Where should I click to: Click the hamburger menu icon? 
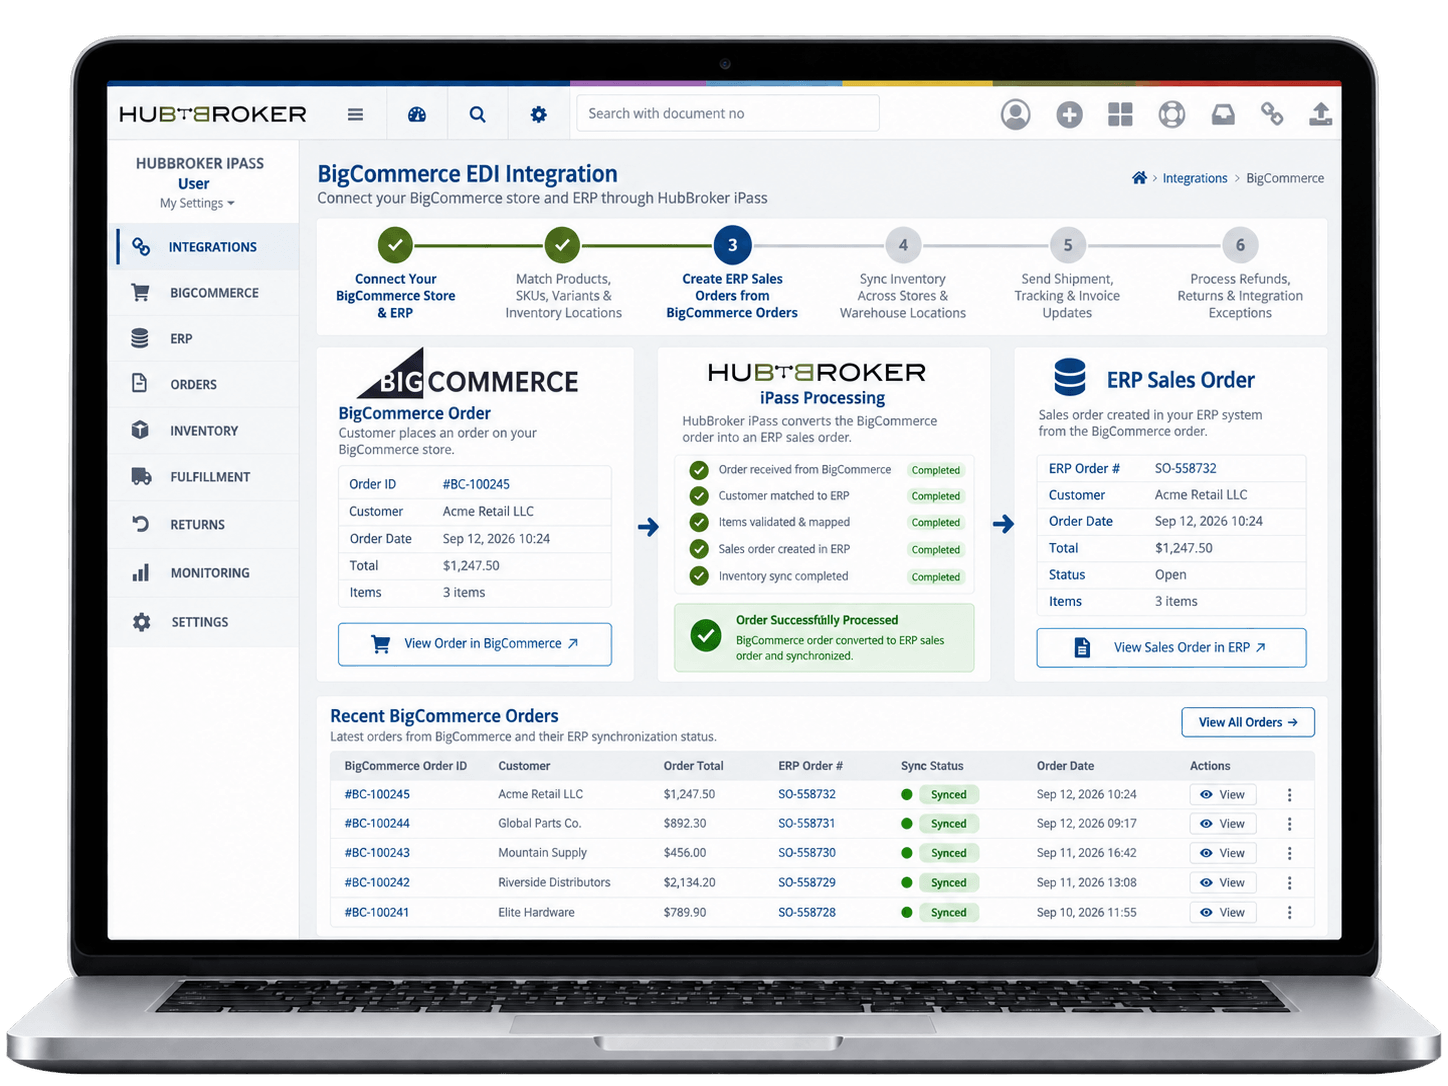pos(355,114)
